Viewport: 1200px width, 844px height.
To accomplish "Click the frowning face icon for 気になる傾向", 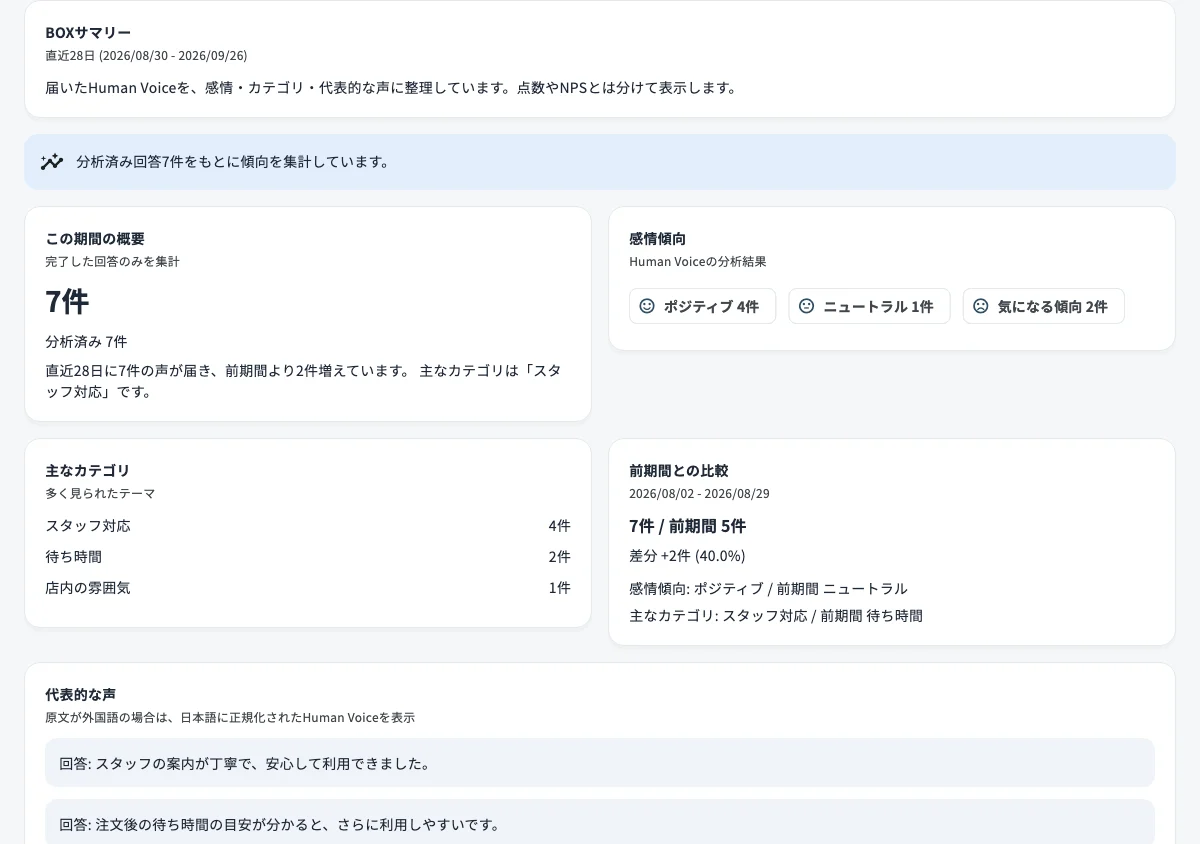I will (981, 306).
